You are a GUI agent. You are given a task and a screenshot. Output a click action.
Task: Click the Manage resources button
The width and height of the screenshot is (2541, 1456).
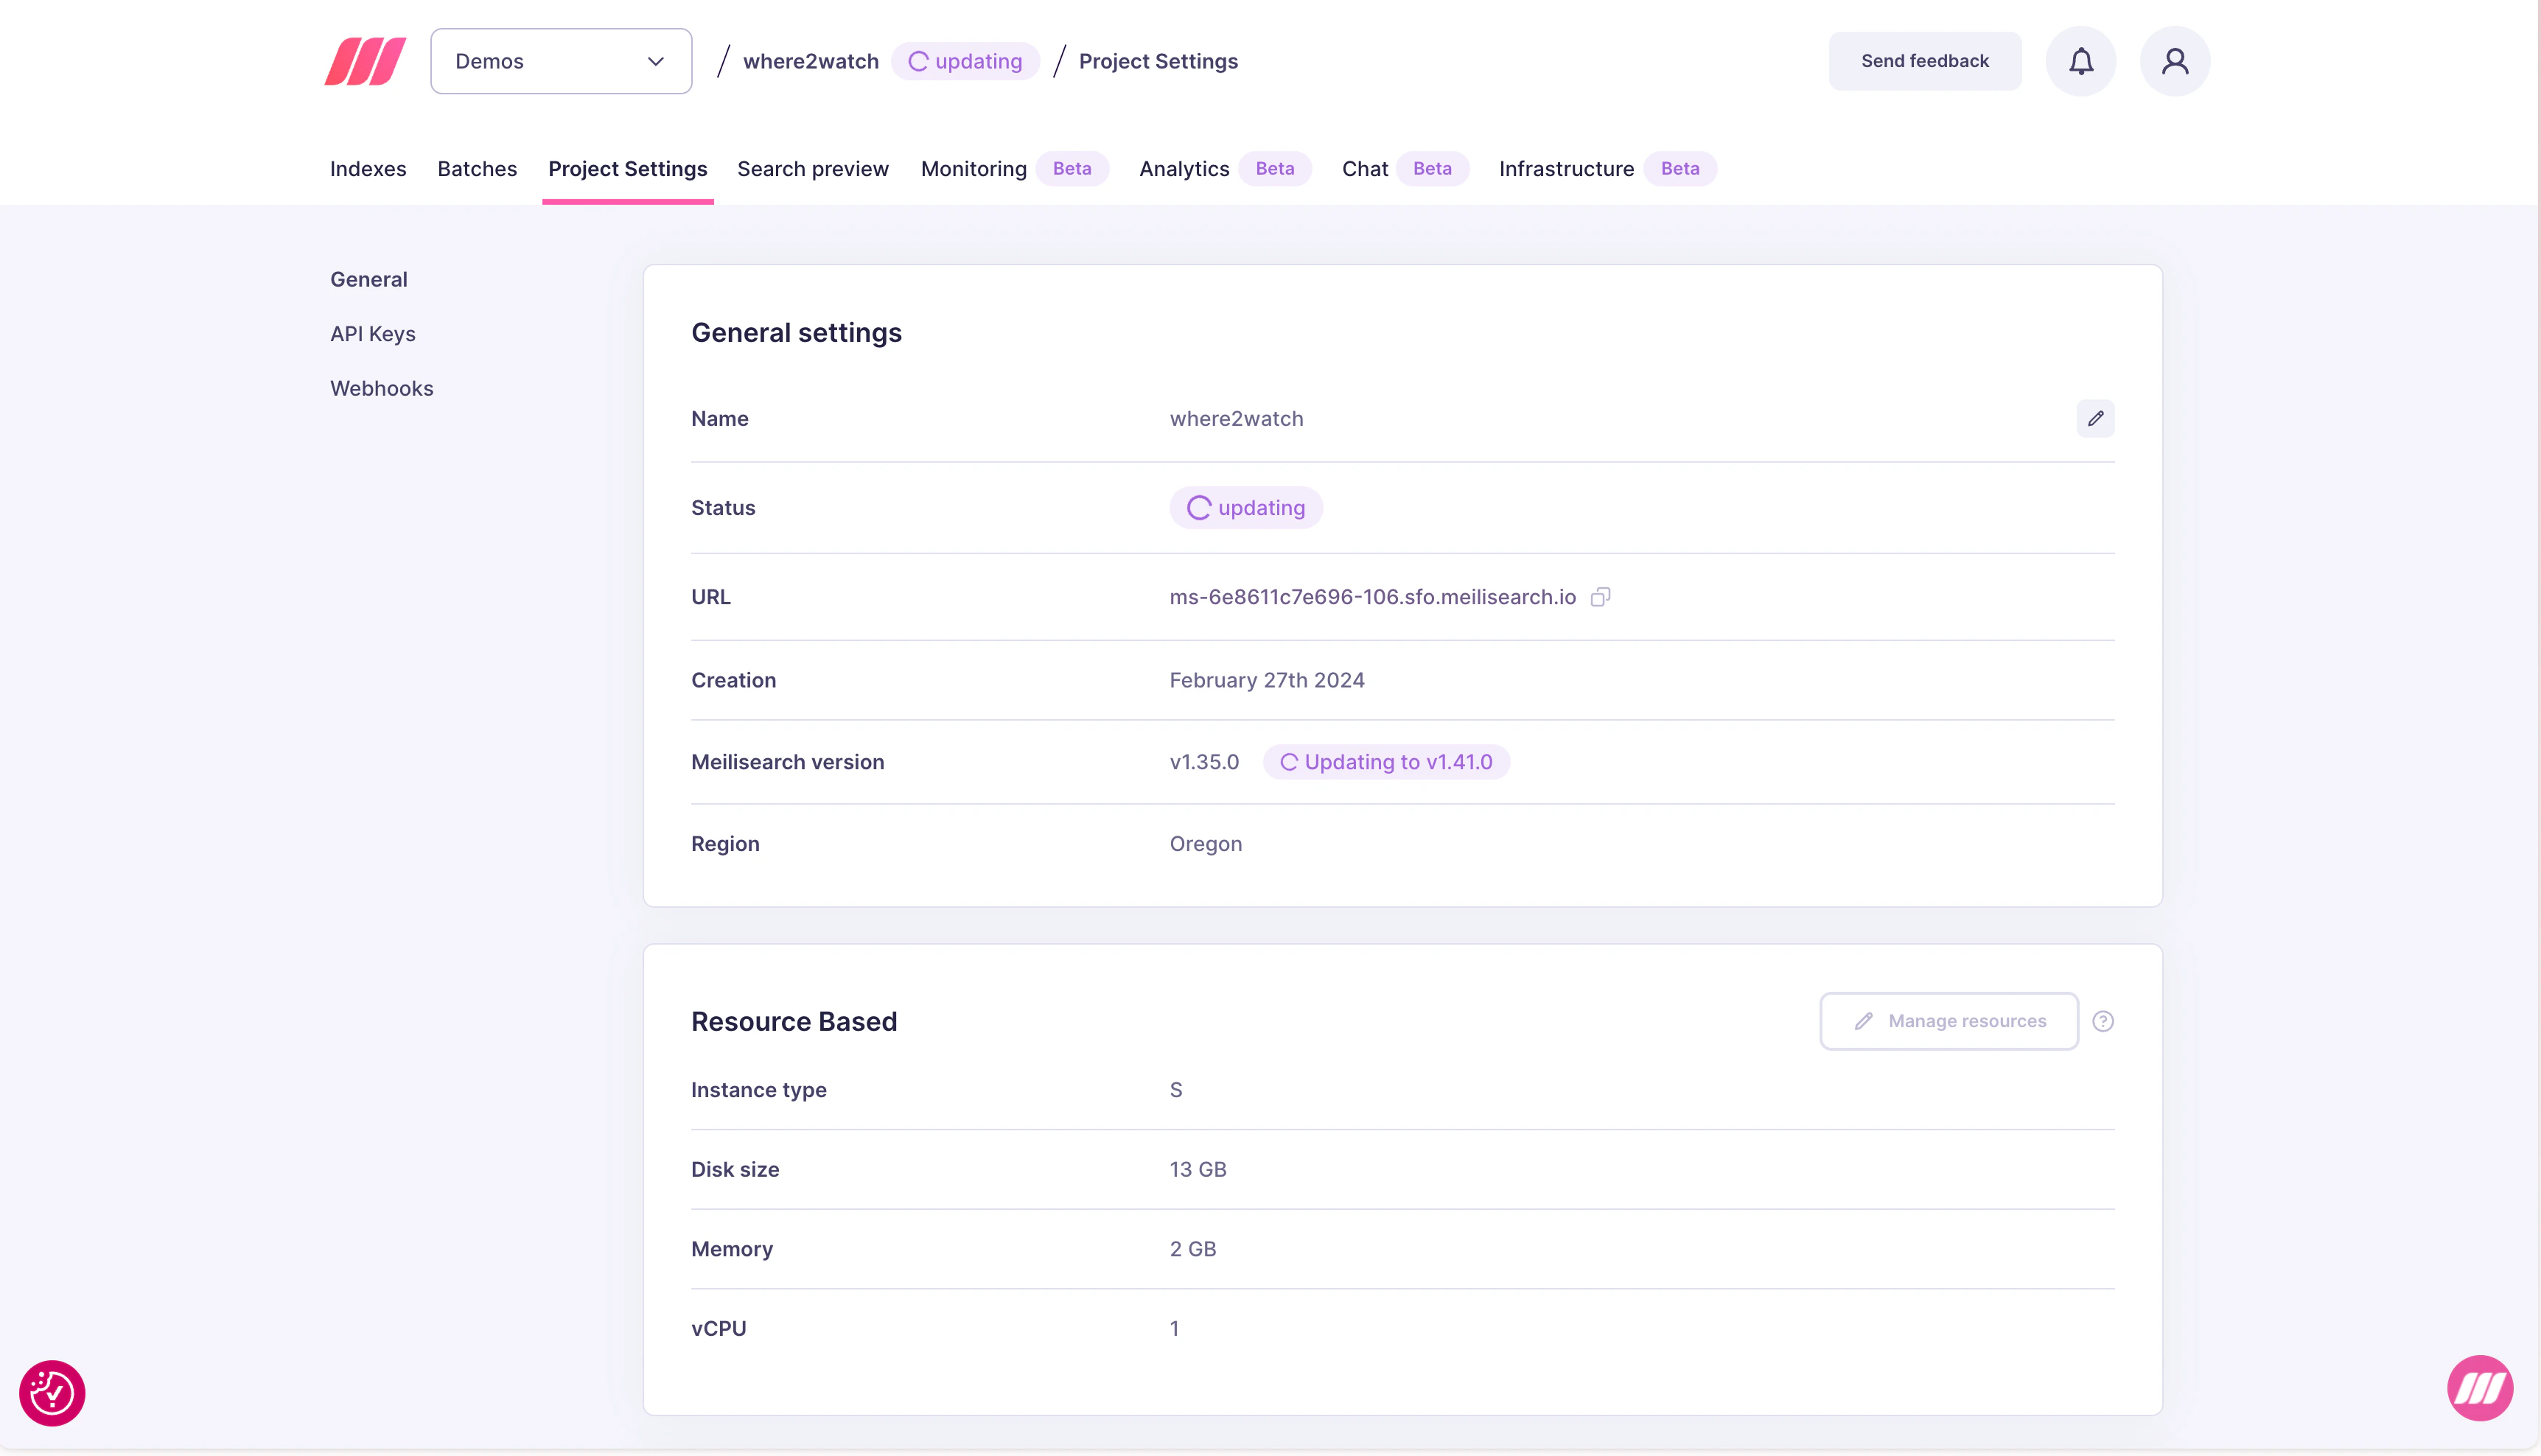[1948, 1021]
